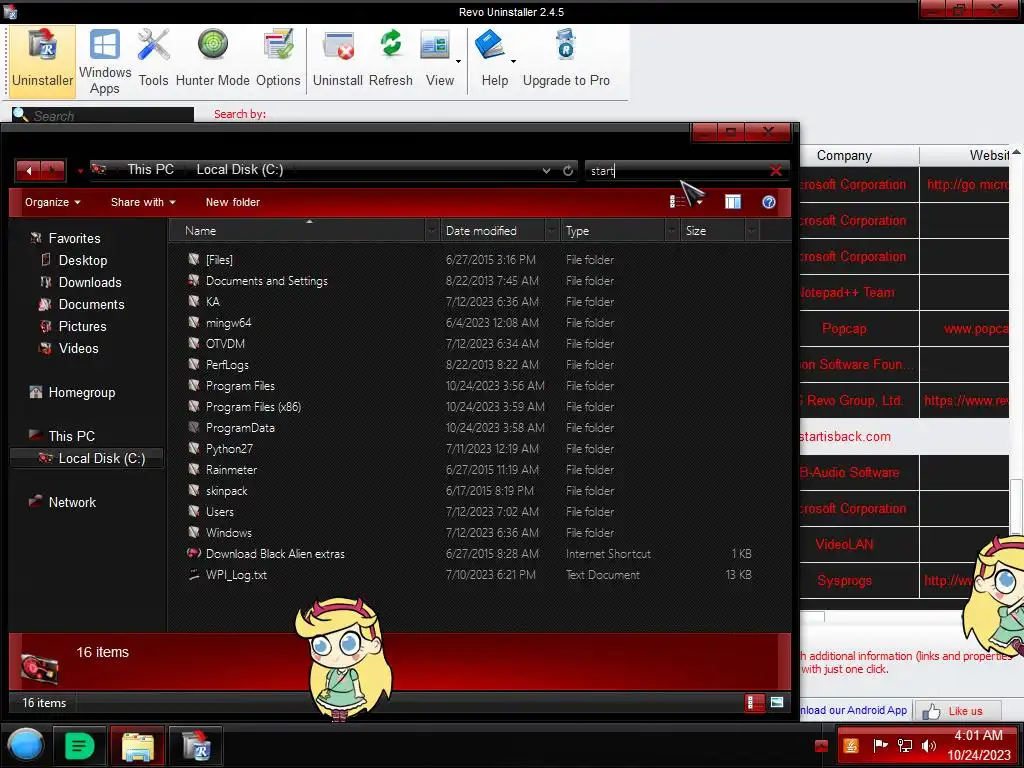Screen dimensions: 1024x768
Task: Toggle the preview pane
Action: (733, 202)
